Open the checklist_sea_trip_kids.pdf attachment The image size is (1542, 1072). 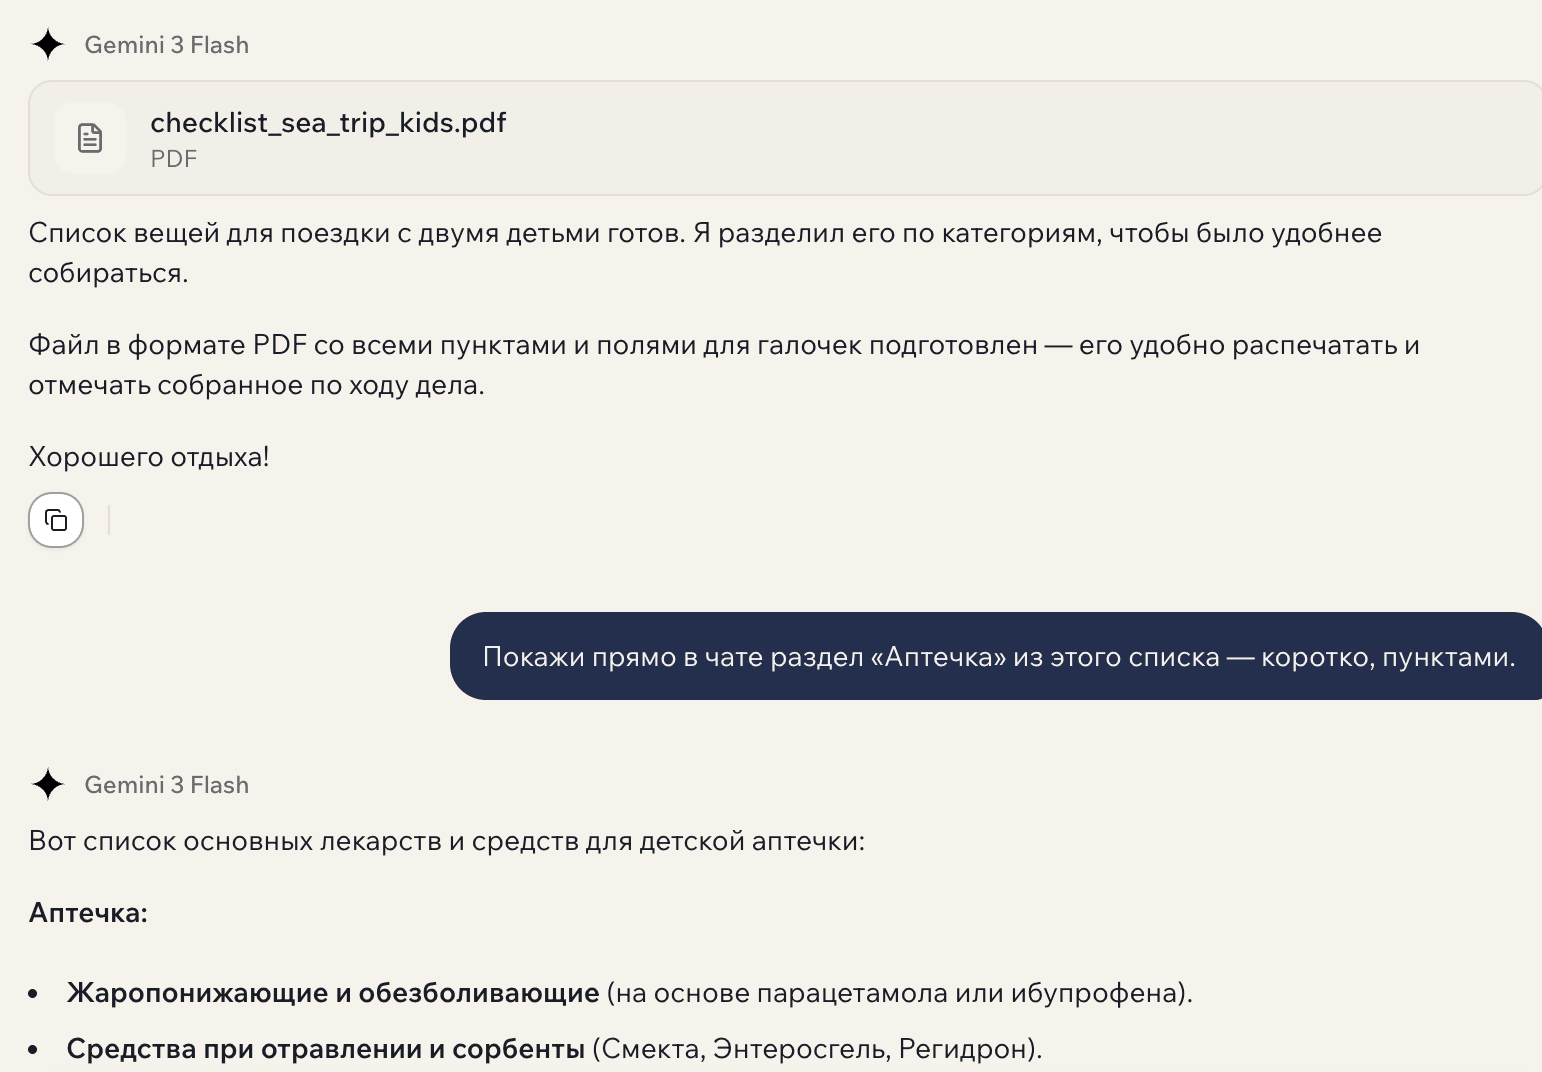[x=786, y=138]
